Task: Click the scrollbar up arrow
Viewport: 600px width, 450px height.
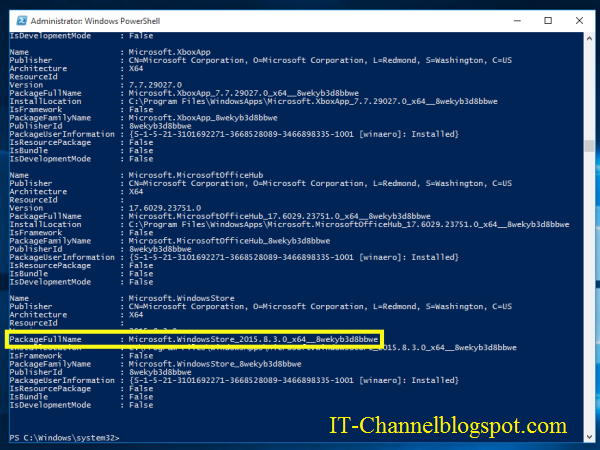Action: click(589, 38)
